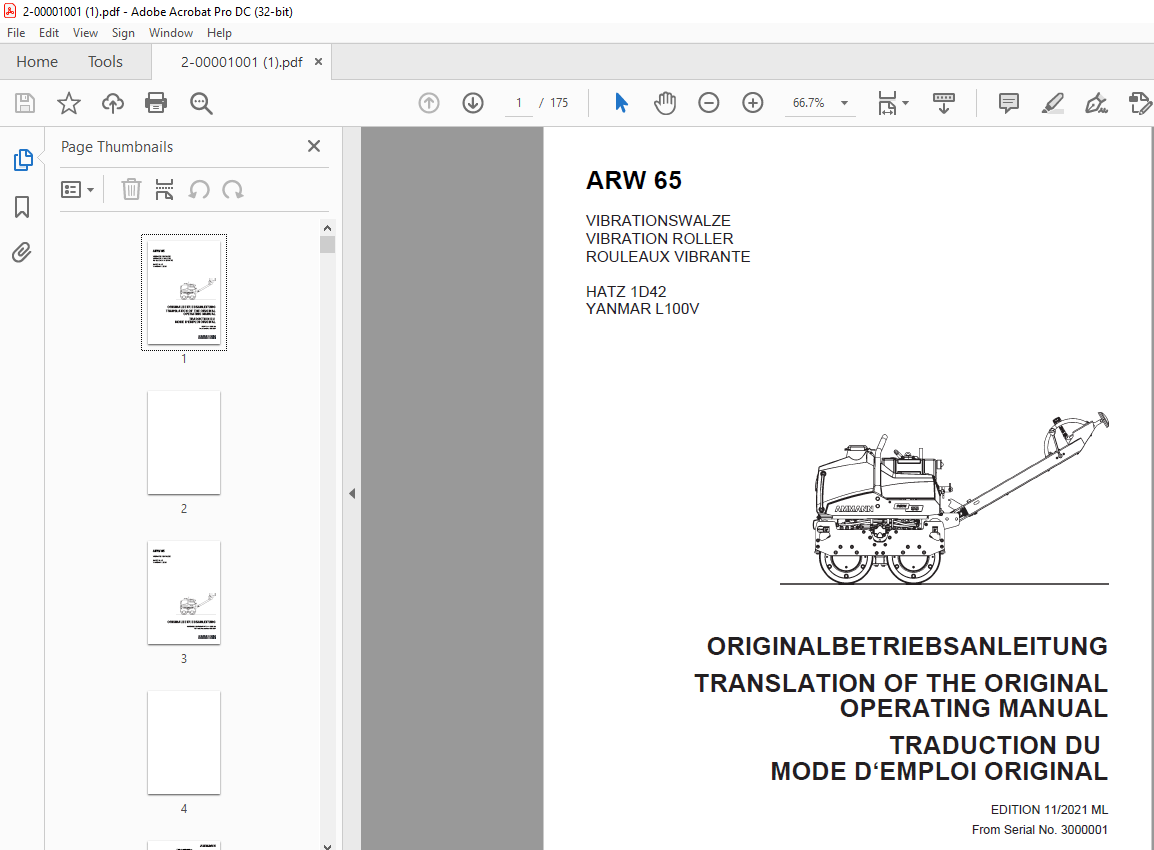The width and height of the screenshot is (1154, 850).
Task: Rotate page clockwise
Action: tap(233, 190)
